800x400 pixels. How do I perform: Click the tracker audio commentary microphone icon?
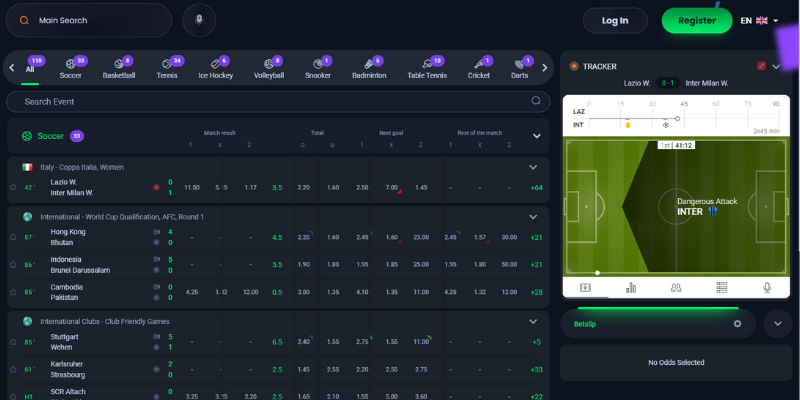[x=767, y=287]
